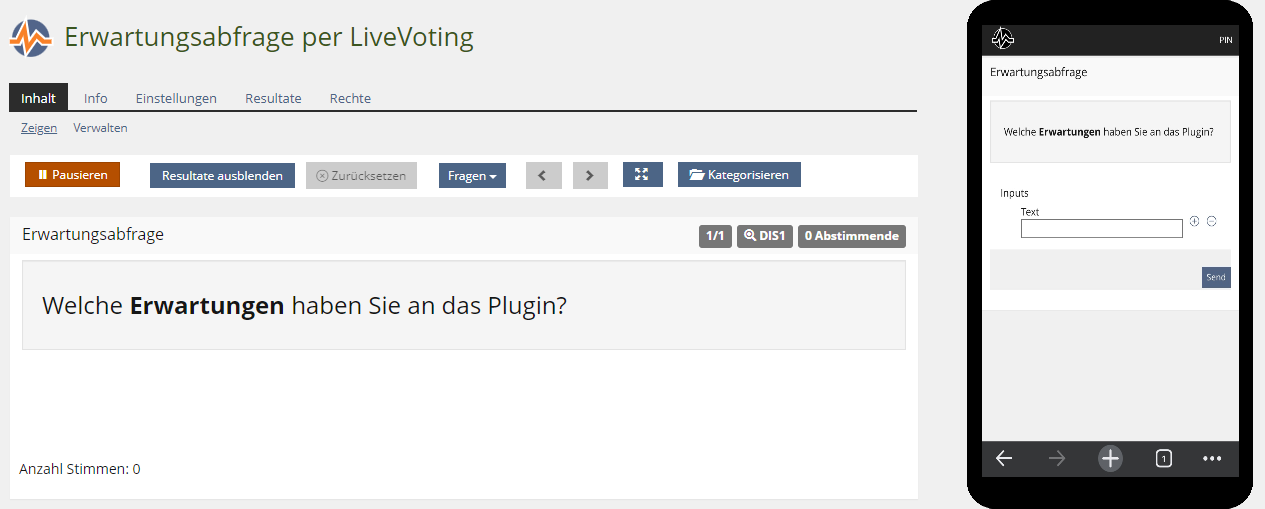Tap the mobile browser new tab plus

click(1110, 458)
